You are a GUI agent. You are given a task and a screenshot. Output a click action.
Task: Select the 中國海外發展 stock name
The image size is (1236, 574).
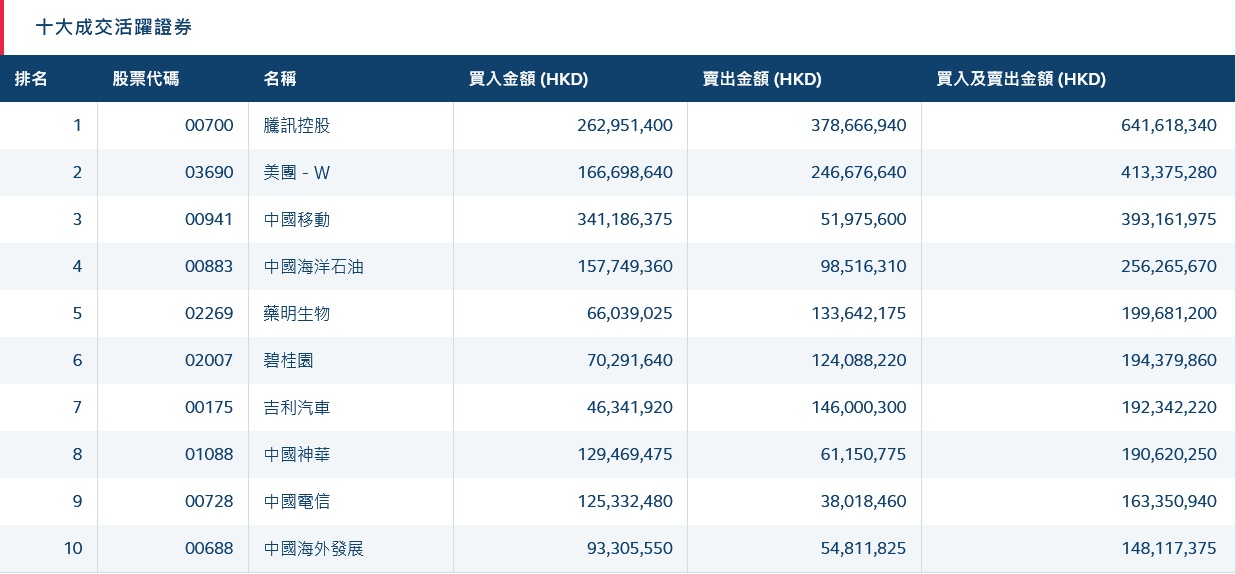click(314, 548)
